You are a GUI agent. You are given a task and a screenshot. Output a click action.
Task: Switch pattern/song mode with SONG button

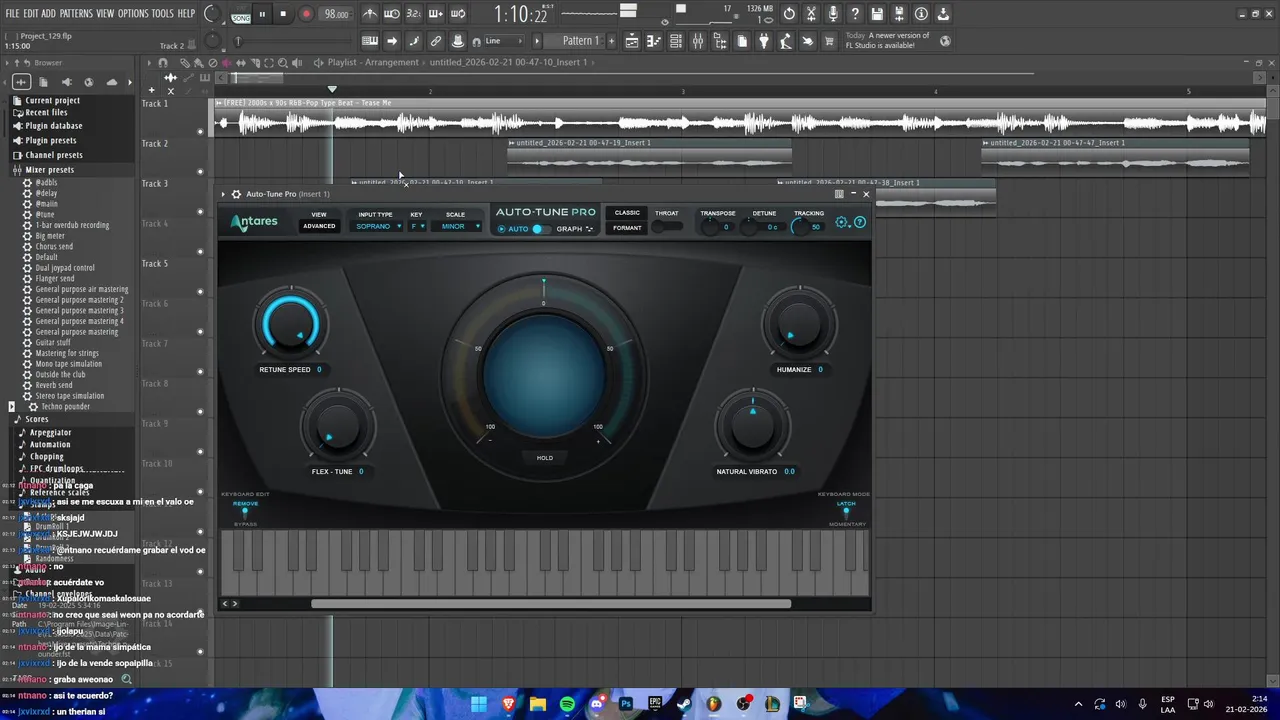pos(241,17)
